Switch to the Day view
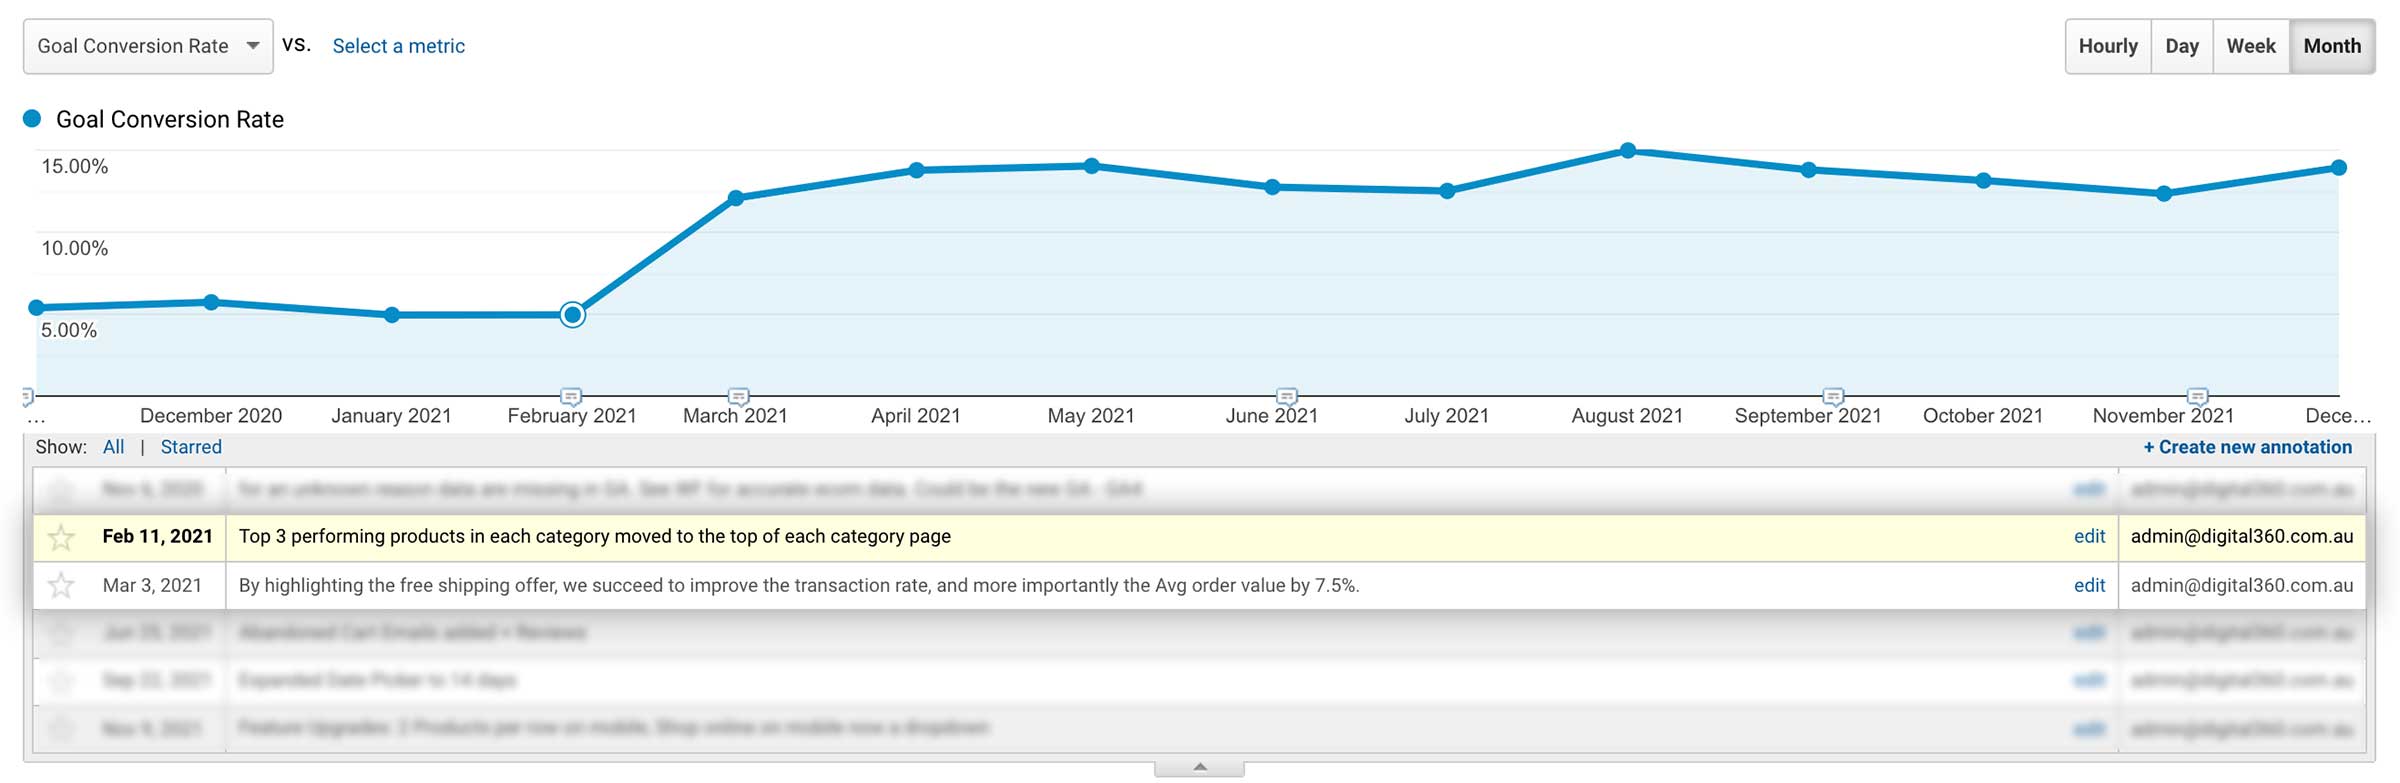The width and height of the screenshot is (2400, 783). [x=2182, y=46]
